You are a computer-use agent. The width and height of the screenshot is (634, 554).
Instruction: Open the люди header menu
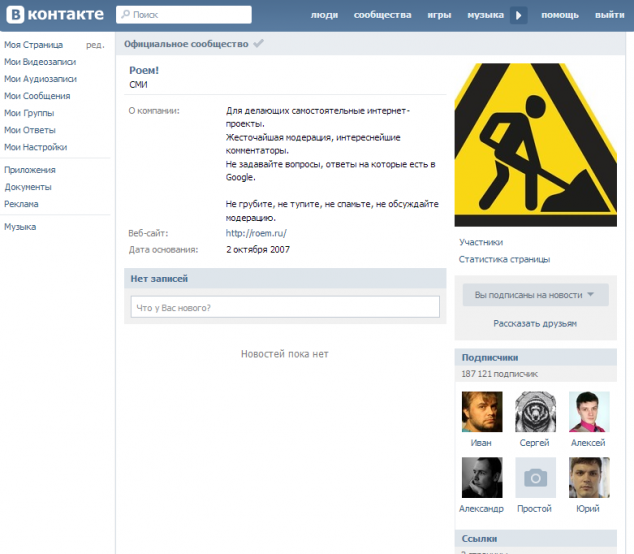point(324,15)
